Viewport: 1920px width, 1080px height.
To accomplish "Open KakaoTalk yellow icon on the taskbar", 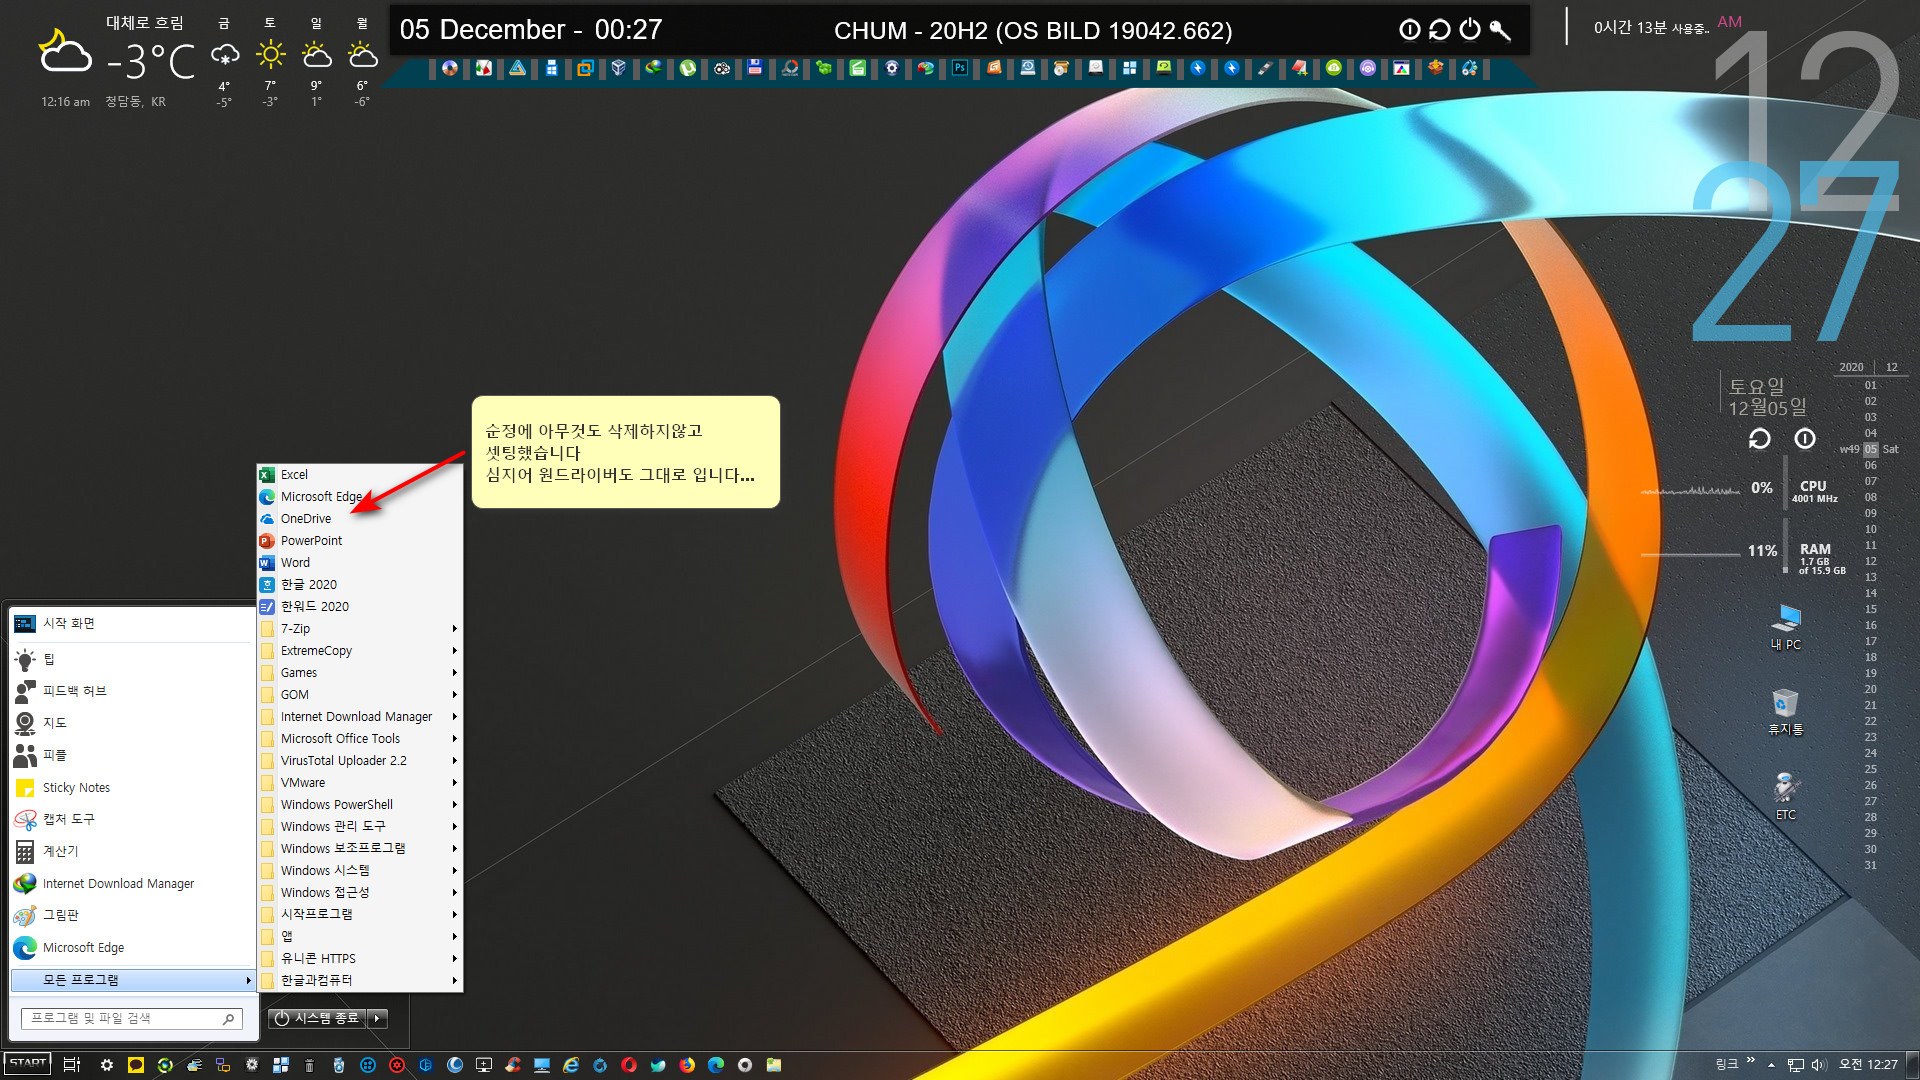I will click(x=136, y=1065).
